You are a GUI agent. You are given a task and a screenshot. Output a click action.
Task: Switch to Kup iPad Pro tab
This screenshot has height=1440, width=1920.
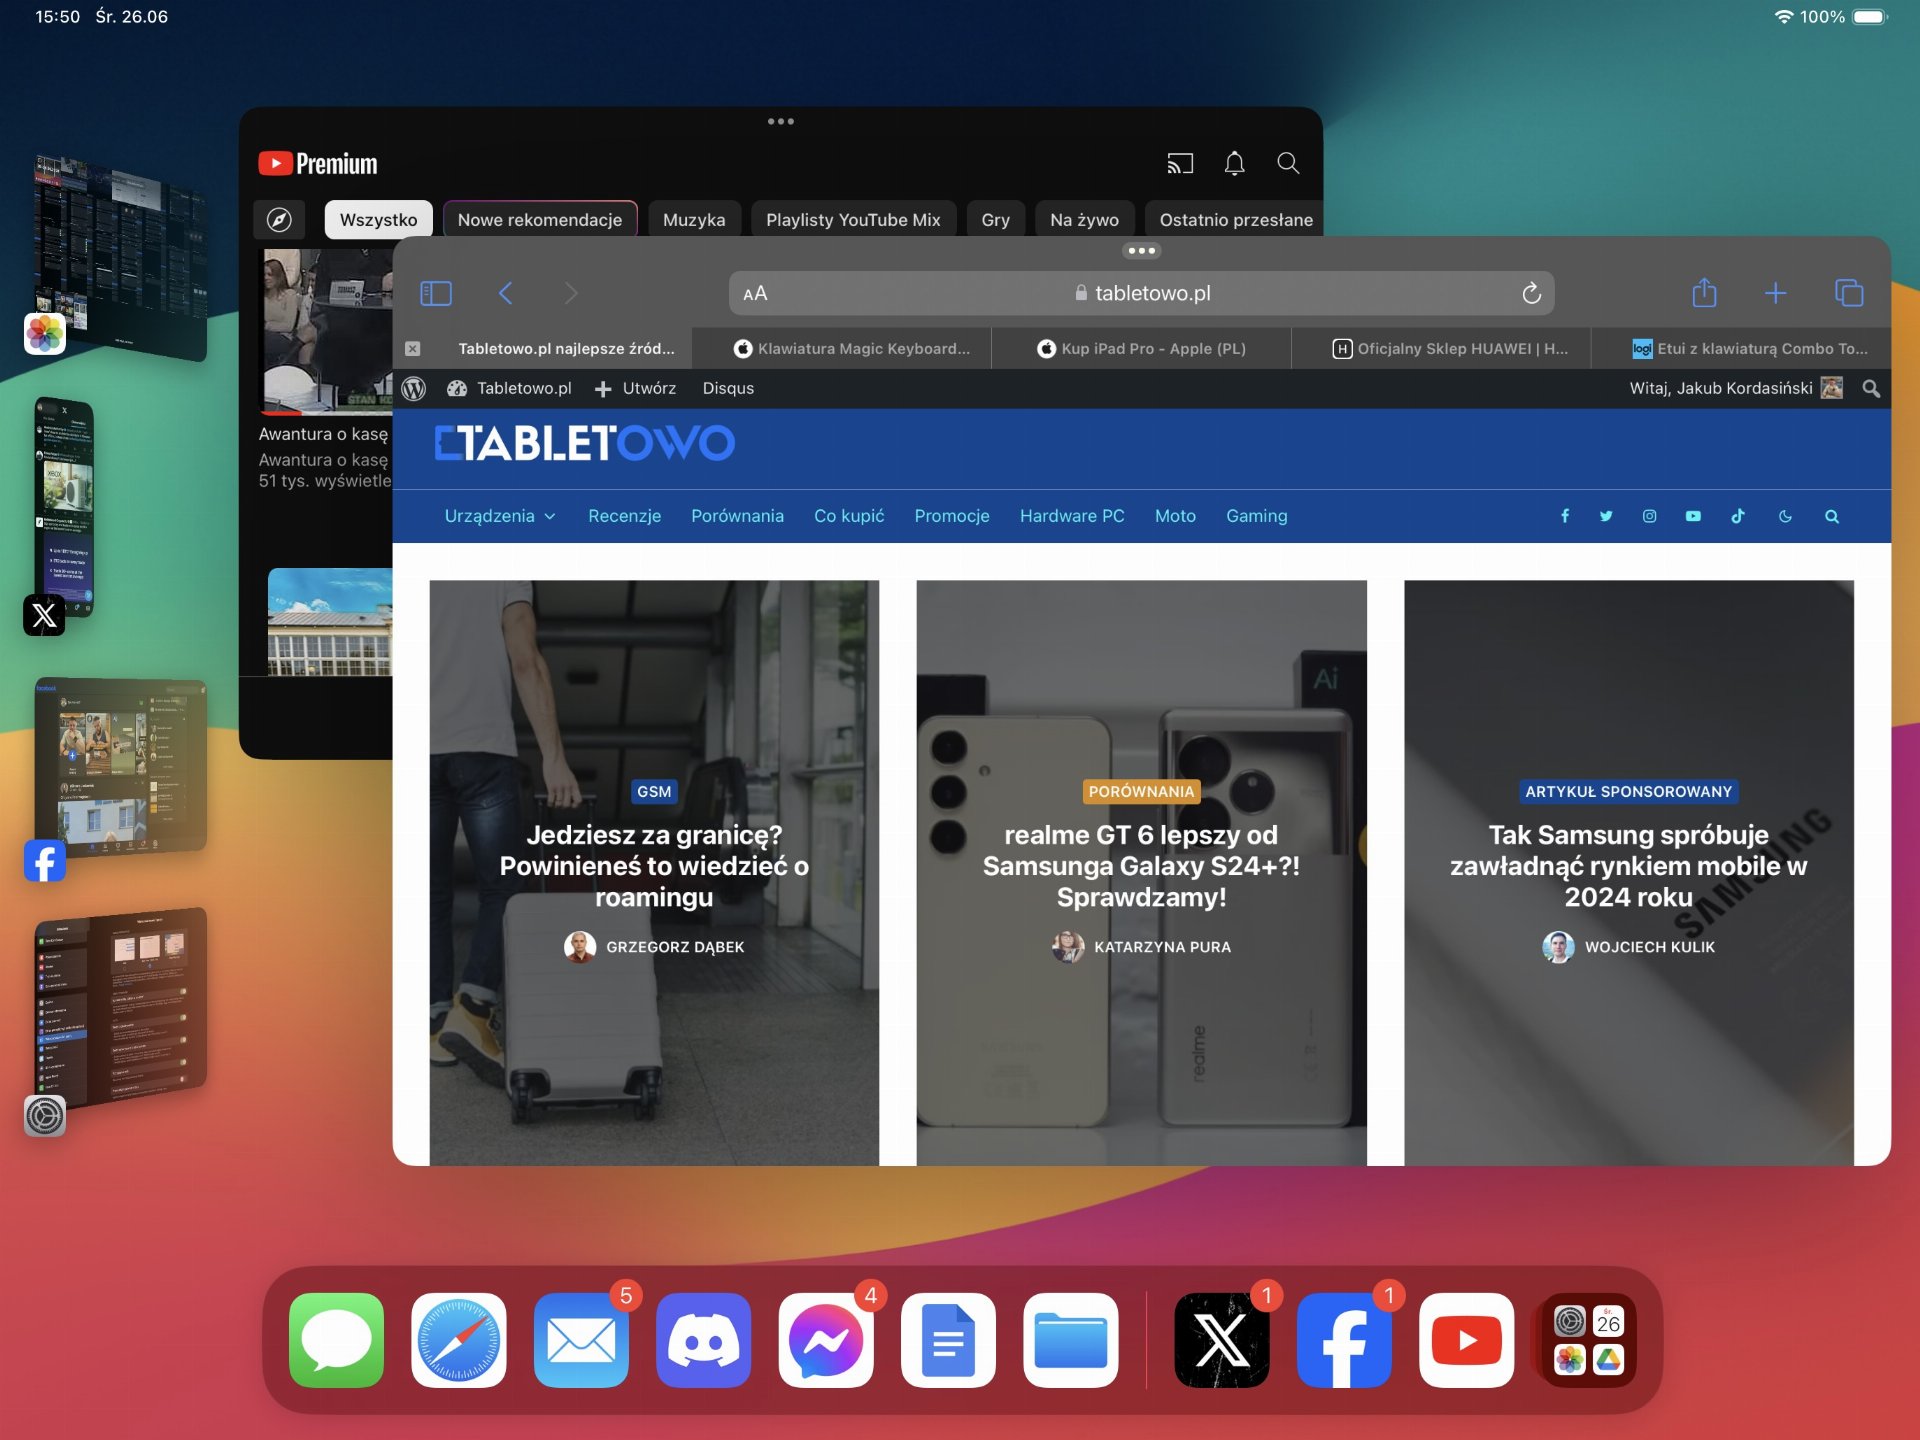coord(1141,349)
